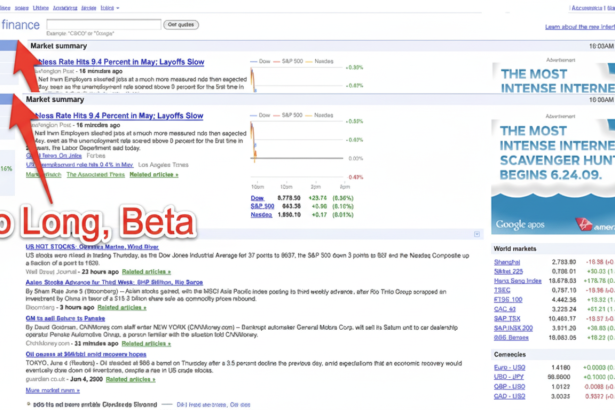Open USD - JPY currency pair

click(x=509, y=377)
